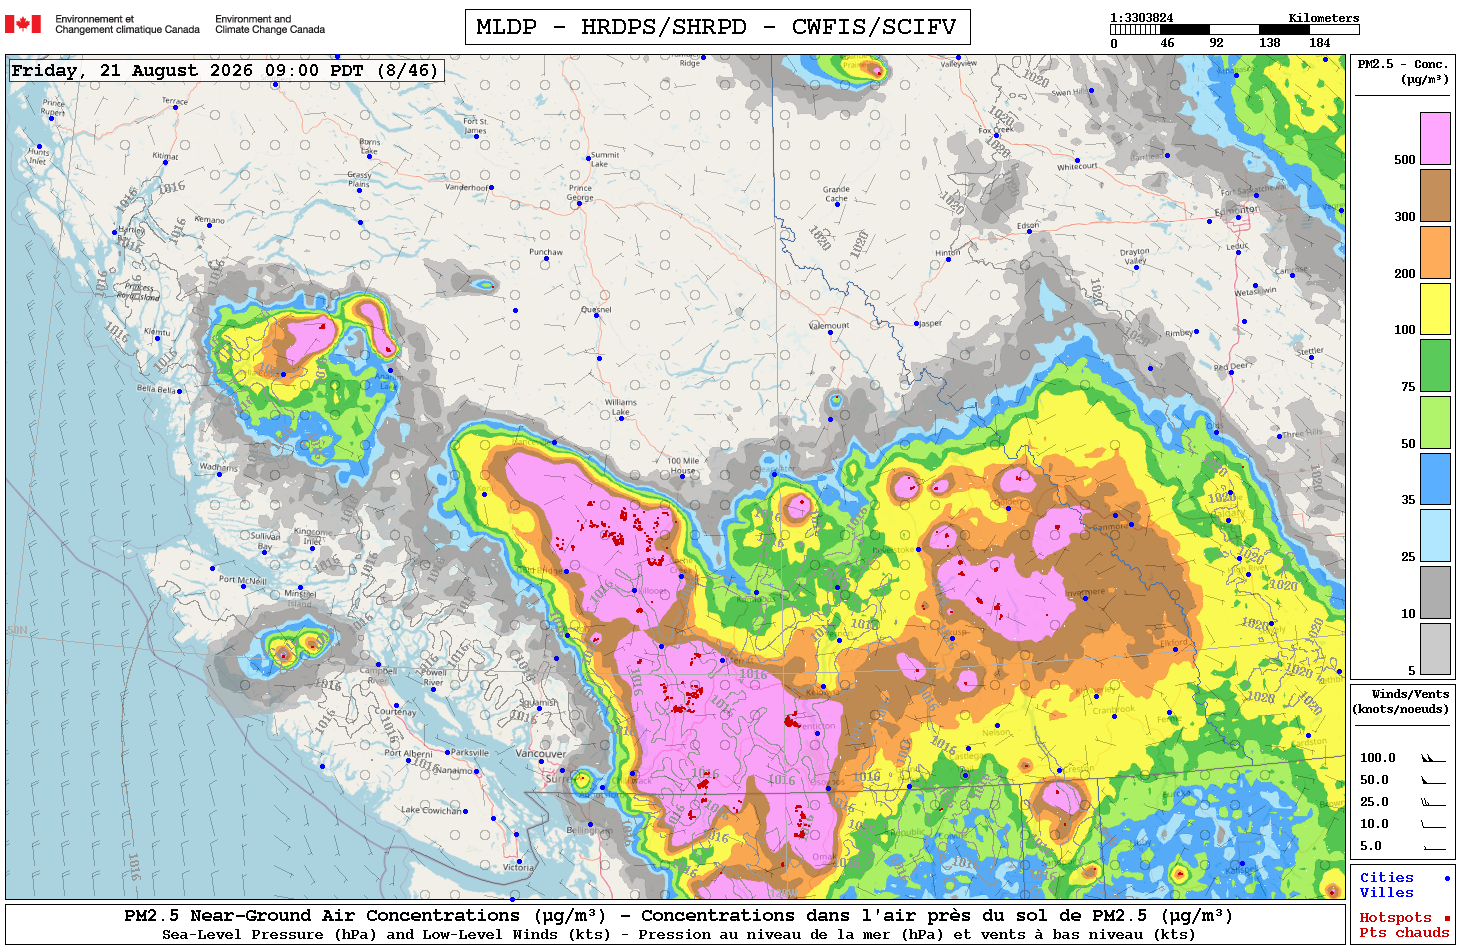Click the 100 Mile House label
1460x950 pixels.
pos(684,466)
